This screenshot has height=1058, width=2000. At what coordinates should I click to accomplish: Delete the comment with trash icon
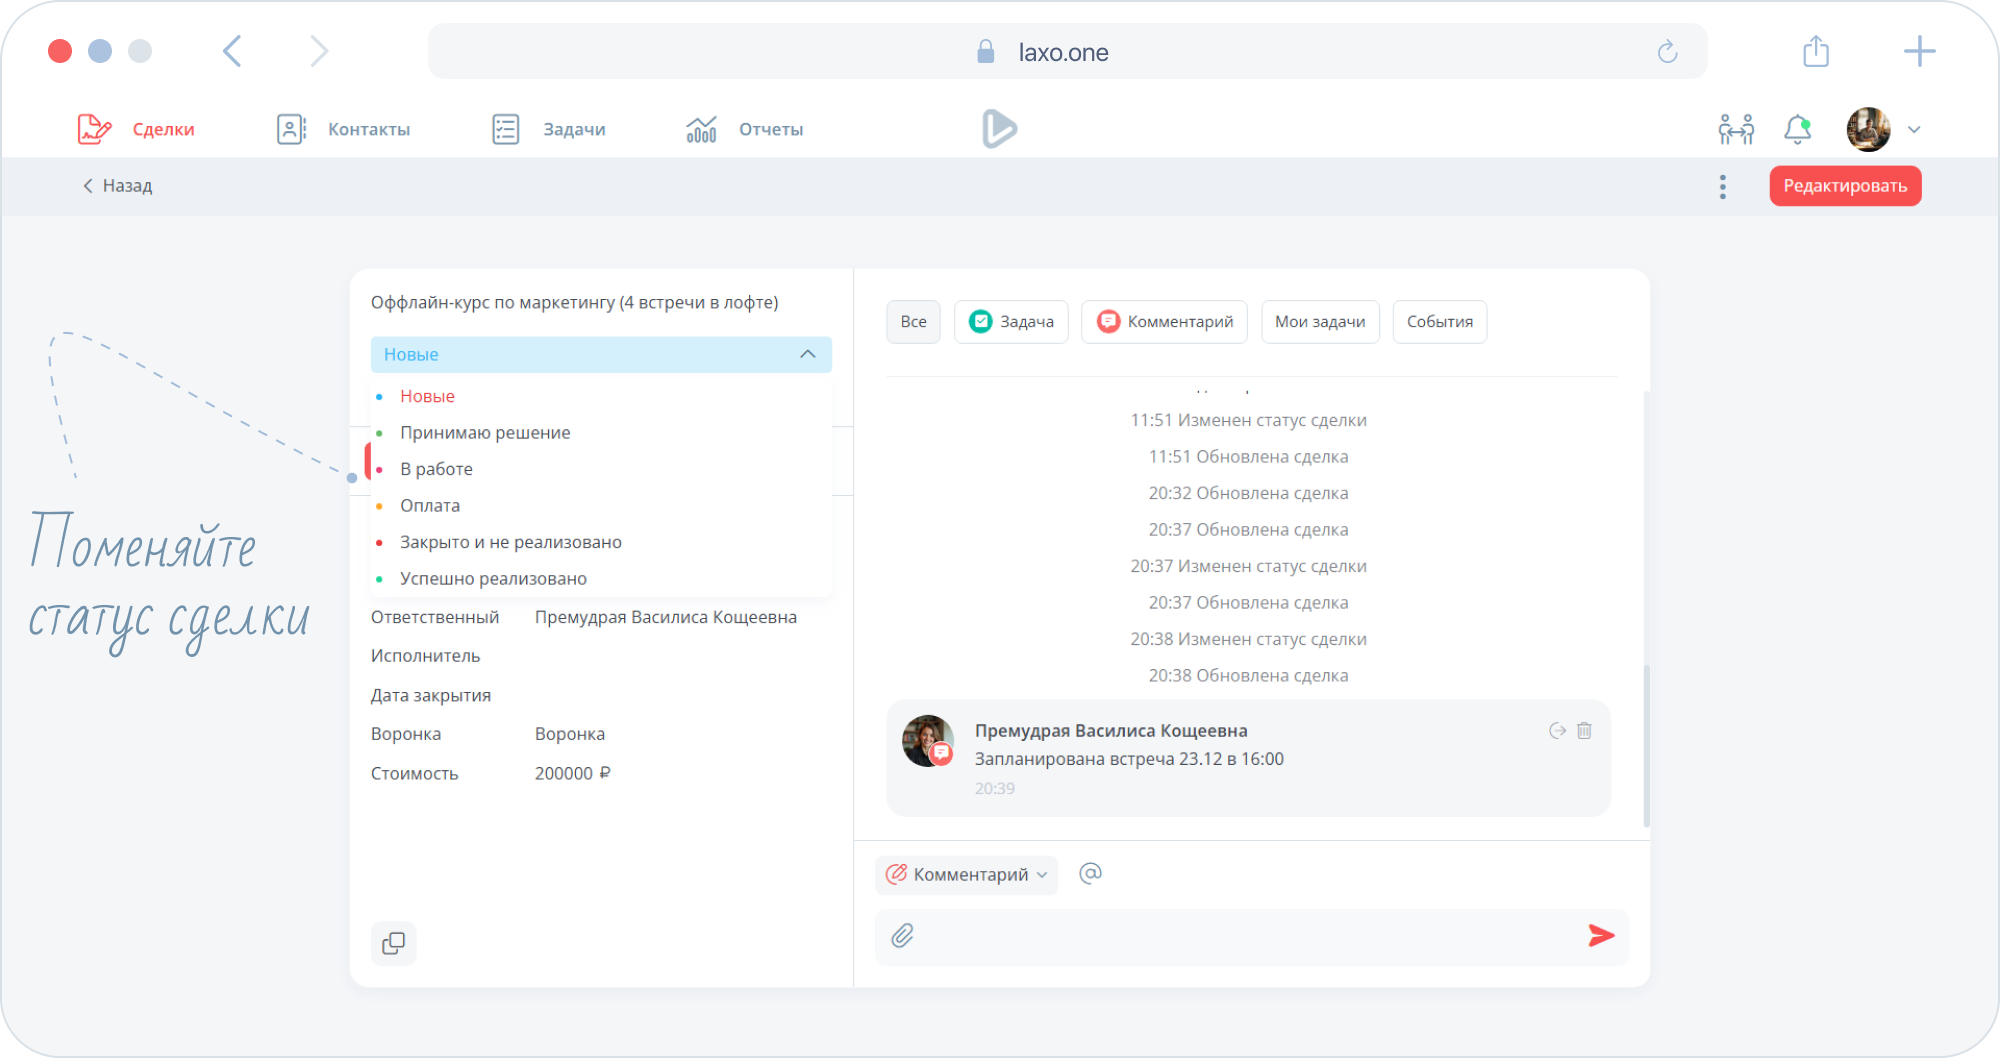pyautogui.click(x=1585, y=731)
